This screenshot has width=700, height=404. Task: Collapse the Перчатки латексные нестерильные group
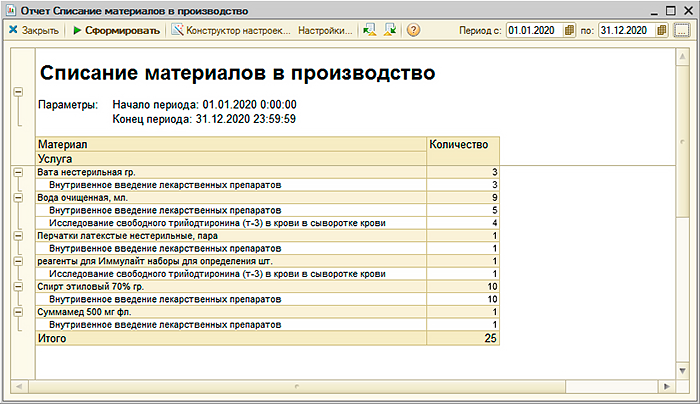pyautogui.click(x=18, y=236)
